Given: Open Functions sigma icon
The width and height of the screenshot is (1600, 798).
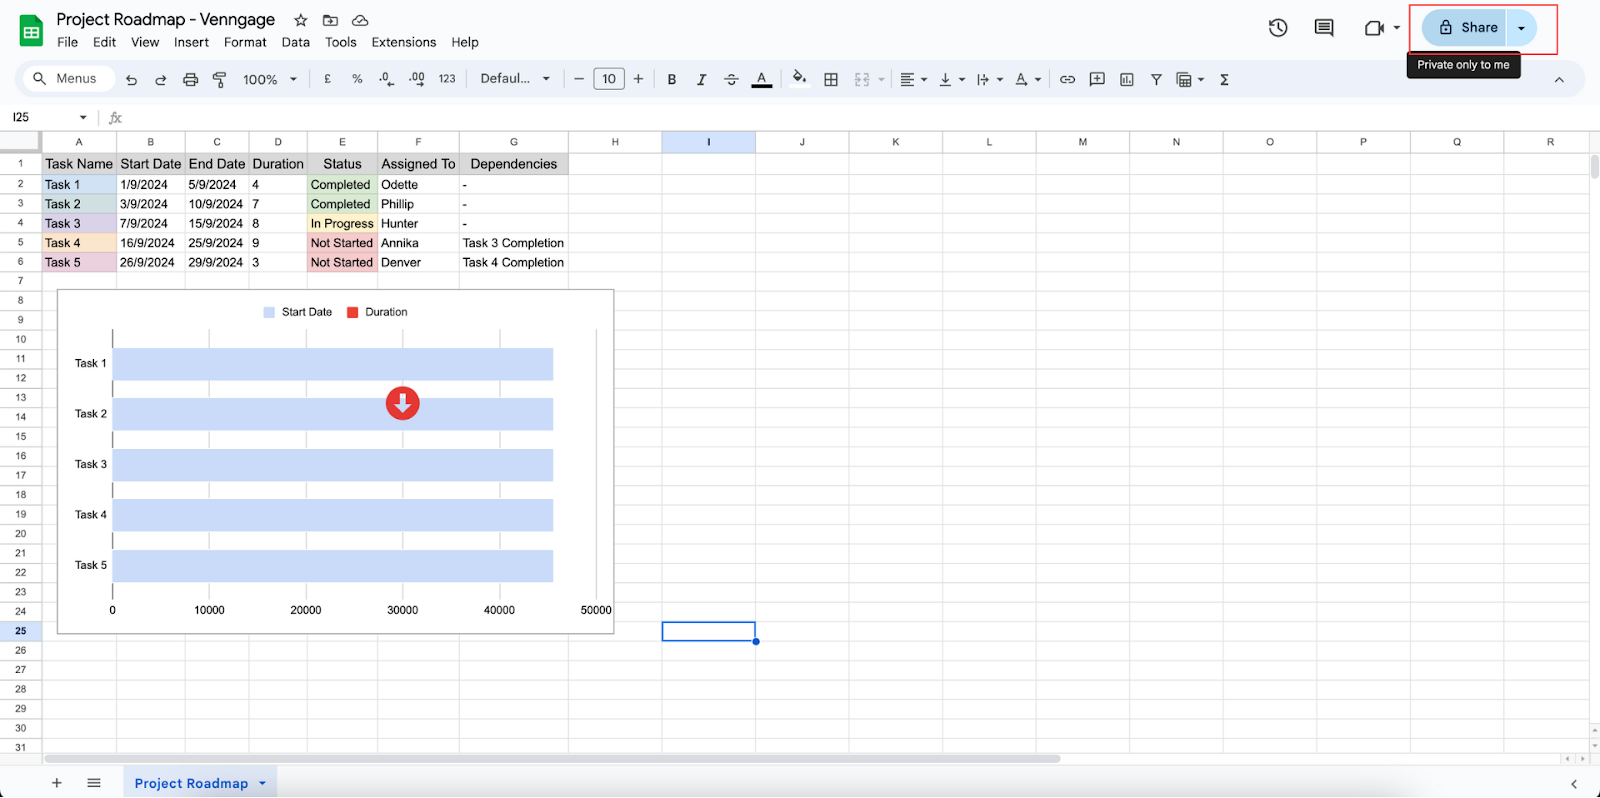Looking at the screenshot, I should pyautogui.click(x=1224, y=79).
